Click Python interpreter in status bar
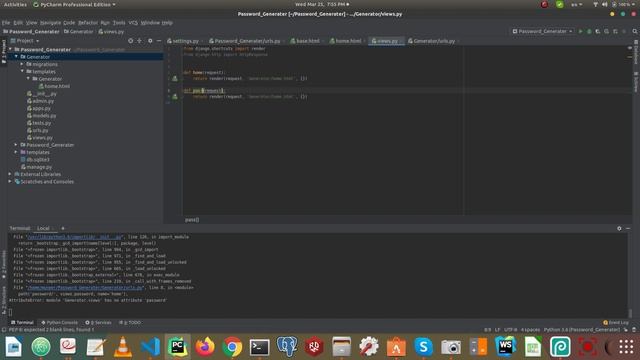This screenshot has width=640, height=360. tap(582, 330)
